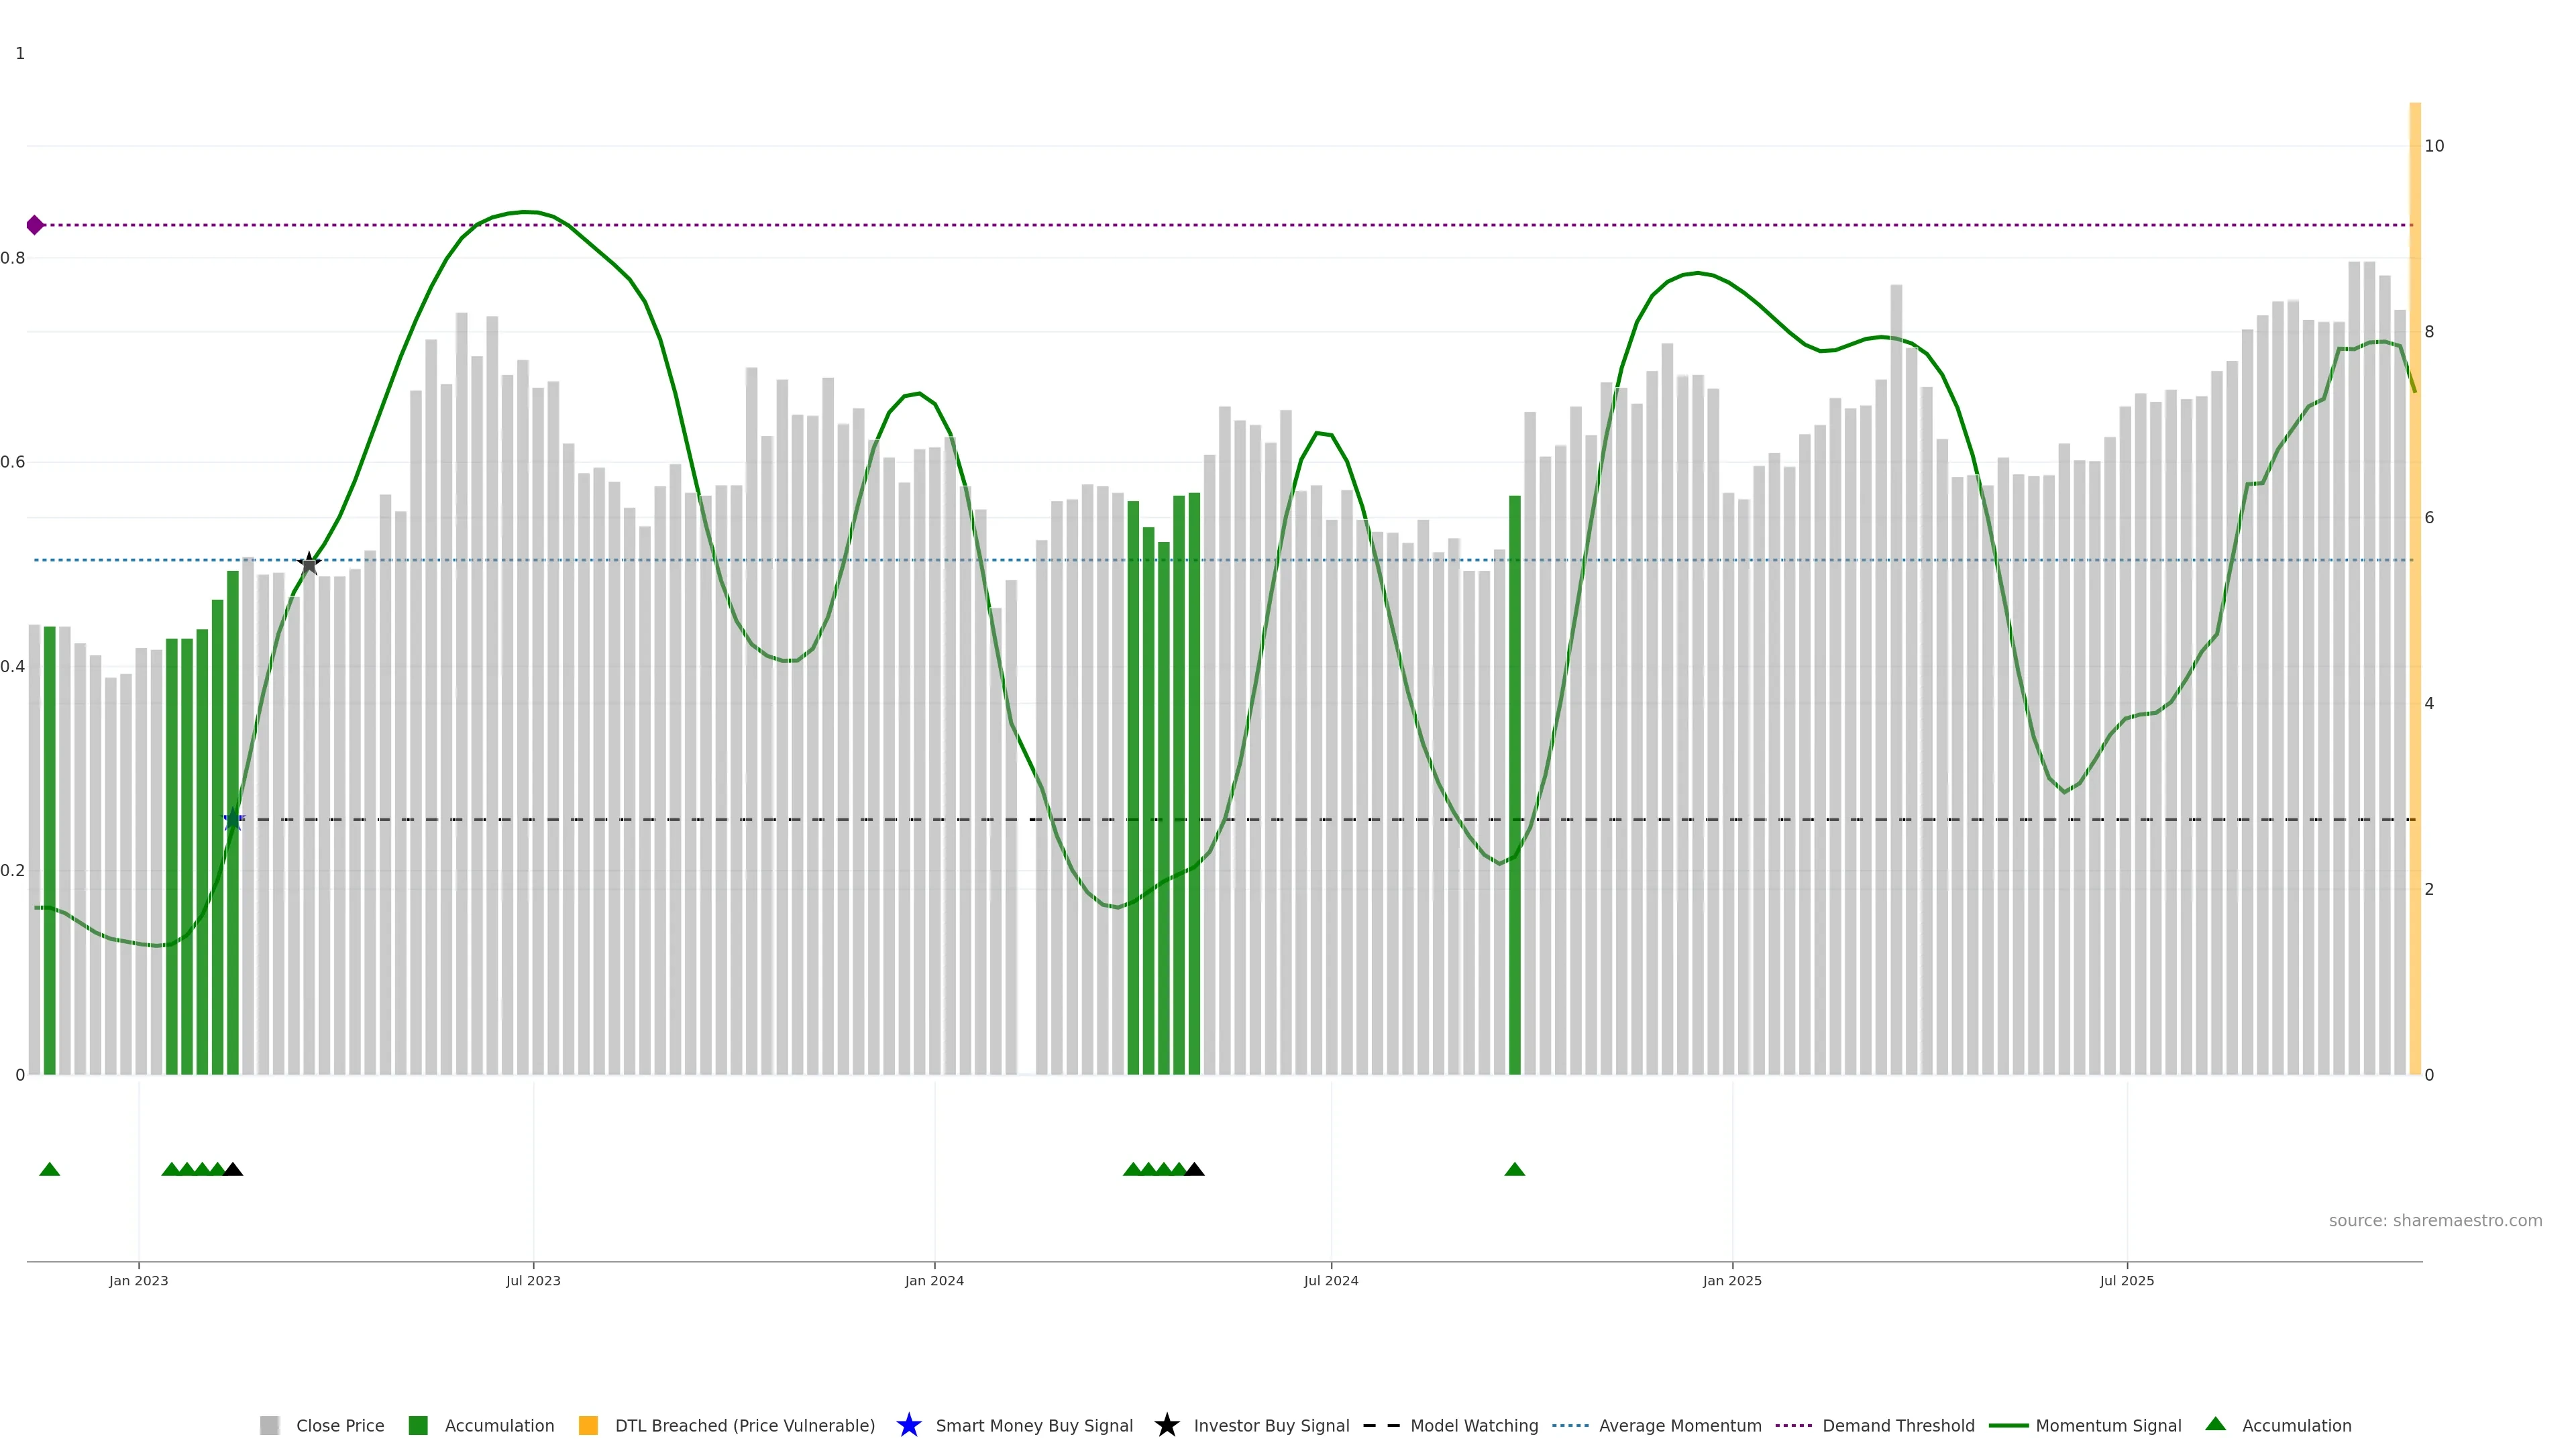Click the green triangle Accumulation legend entry
Image resolution: width=2576 pixels, height=1449 pixels.
coord(2215,1424)
